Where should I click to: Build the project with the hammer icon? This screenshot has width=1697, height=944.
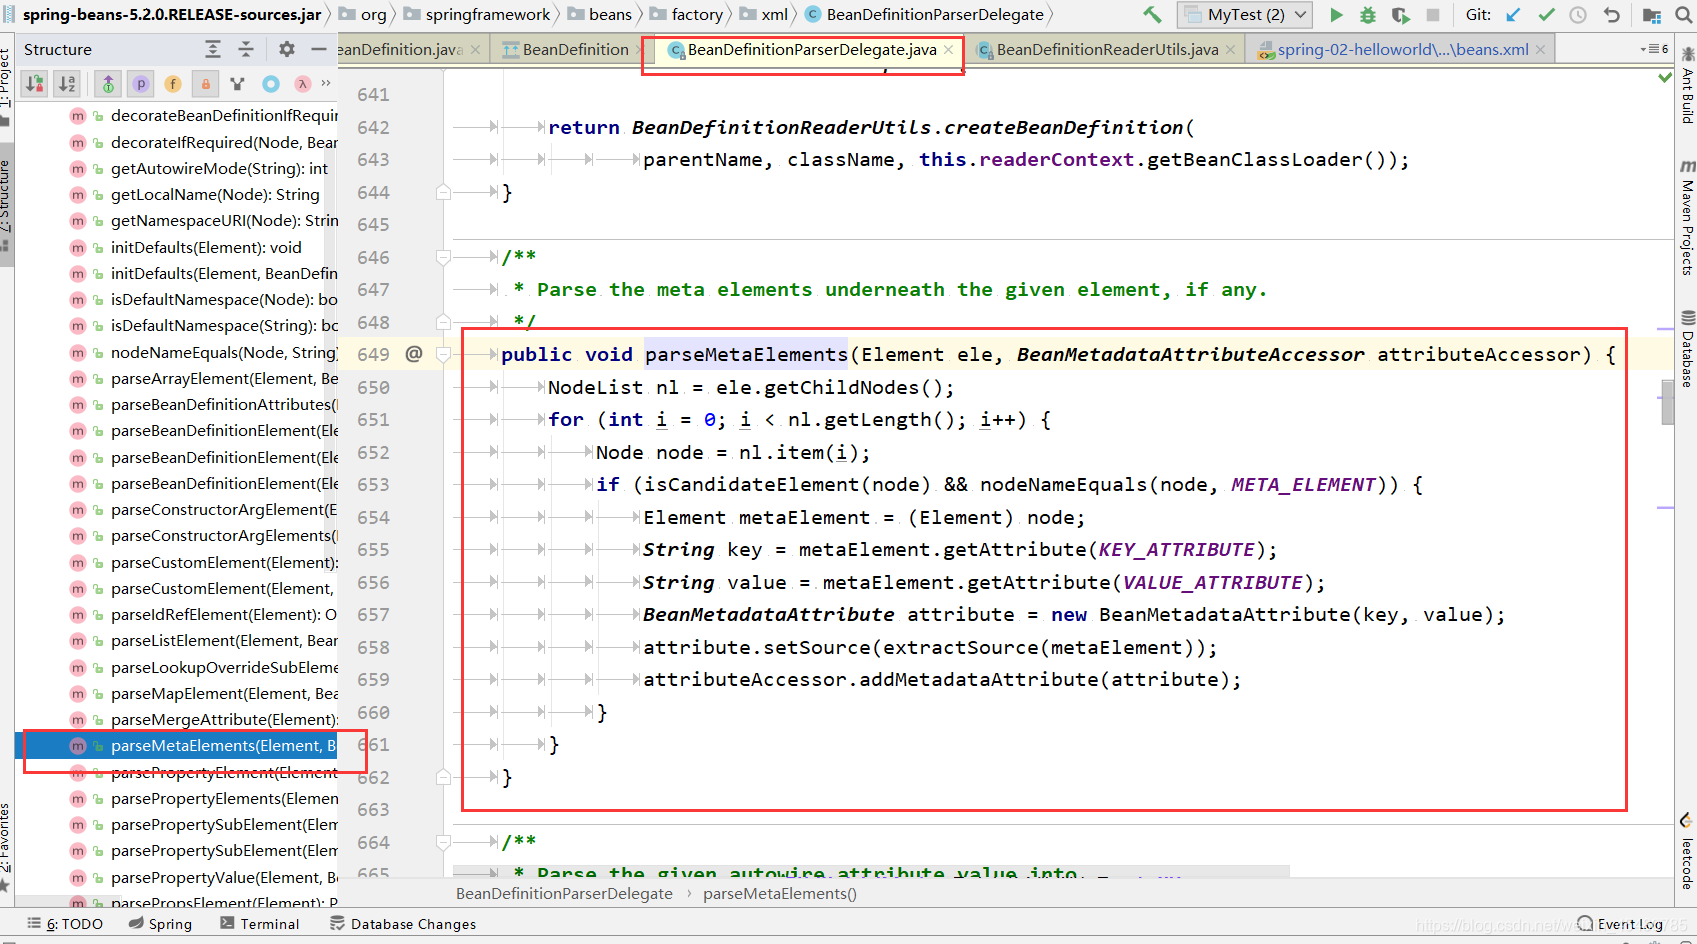[1152, 15]
